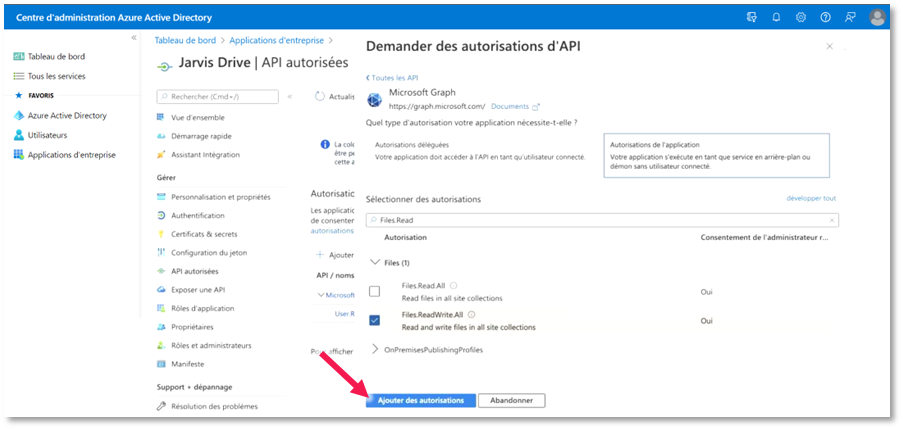Screen dimensions: 903x430
Task: Select Autorisations déléguées option card
Action: tap(482, 151)
